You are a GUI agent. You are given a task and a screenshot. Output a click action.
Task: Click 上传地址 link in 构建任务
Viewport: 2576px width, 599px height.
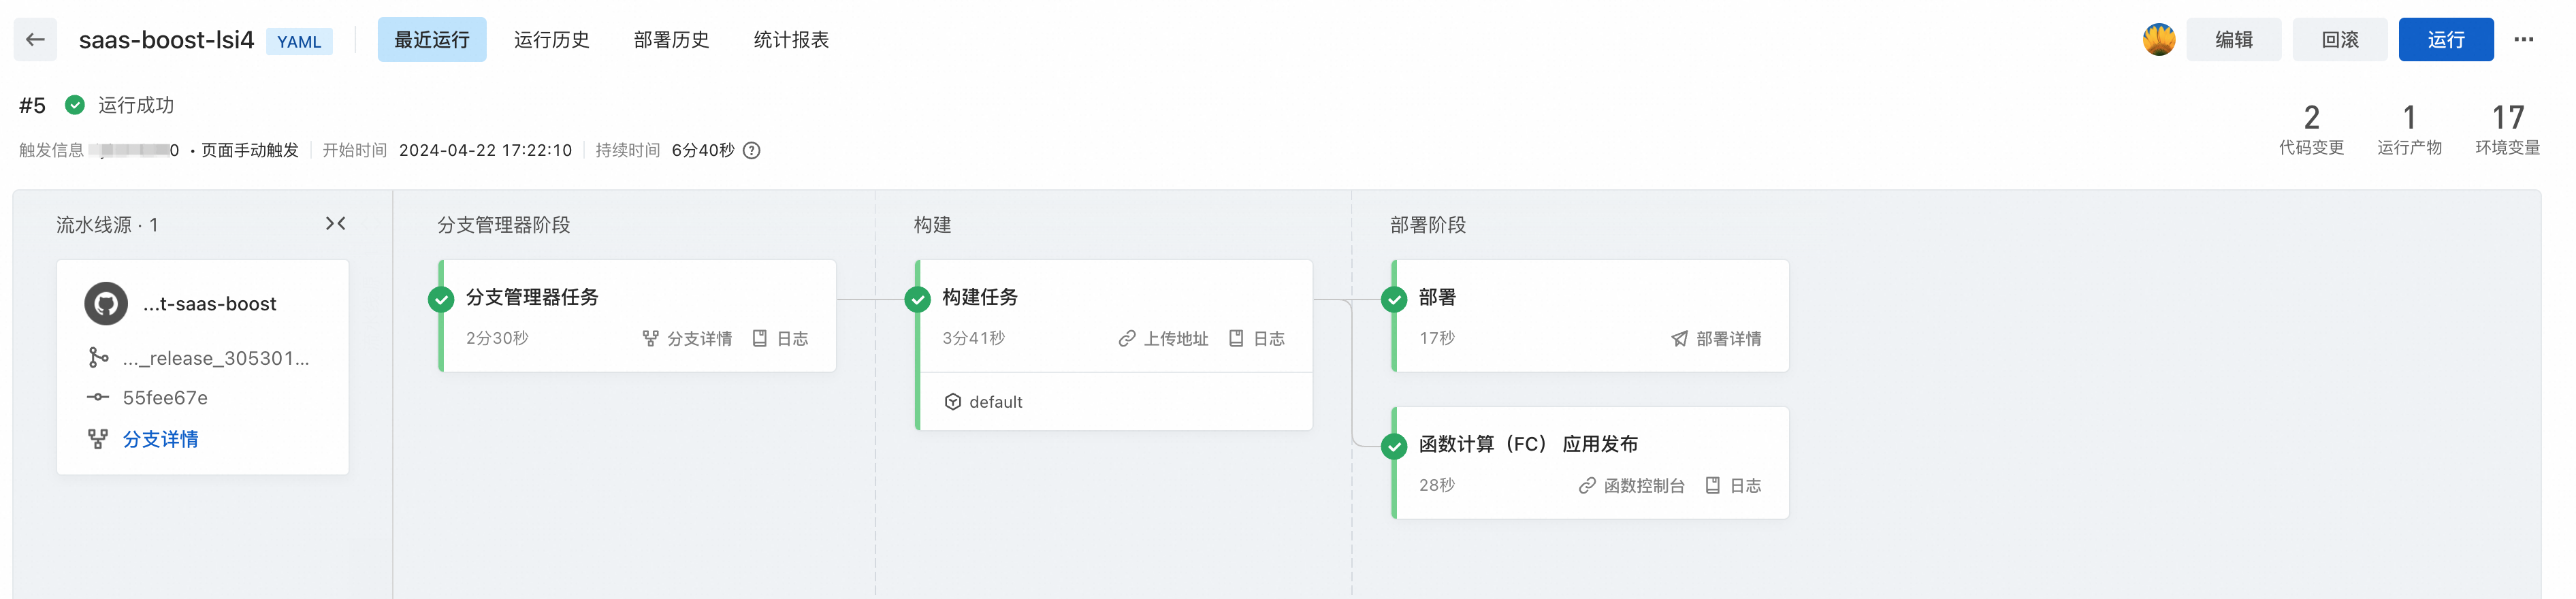pyautogui.click(x=1164, y=339)
